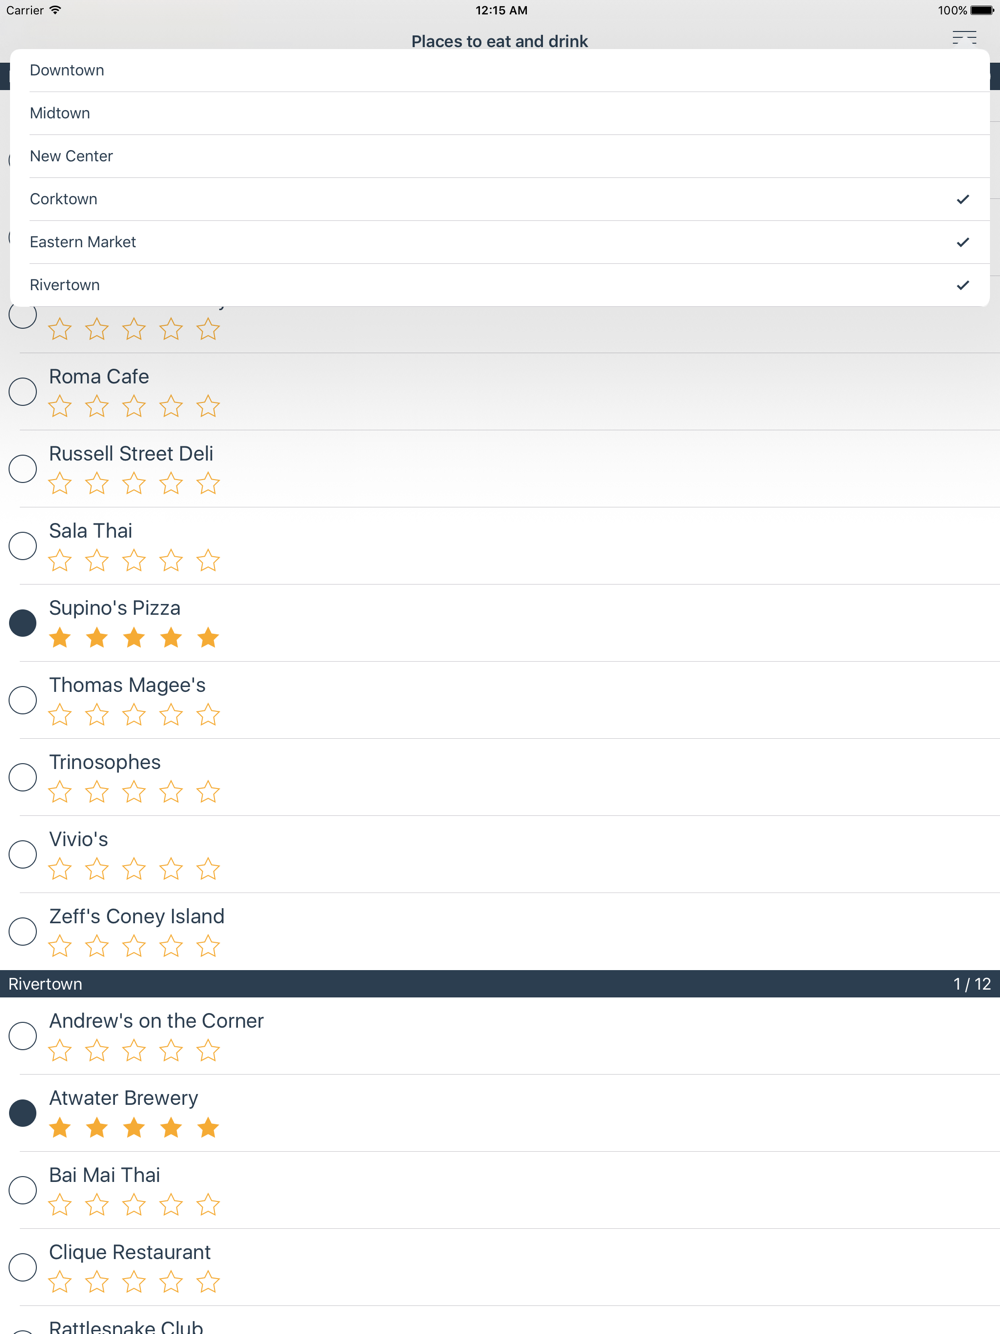Click the 1 / 12 visited counter

coord(972,984)
